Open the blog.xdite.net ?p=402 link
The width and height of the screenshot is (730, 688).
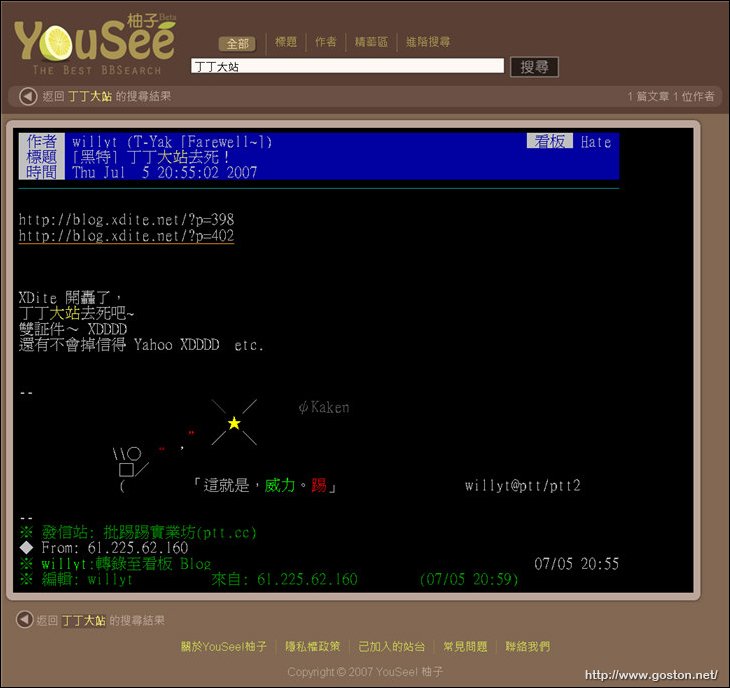[126, 236]
